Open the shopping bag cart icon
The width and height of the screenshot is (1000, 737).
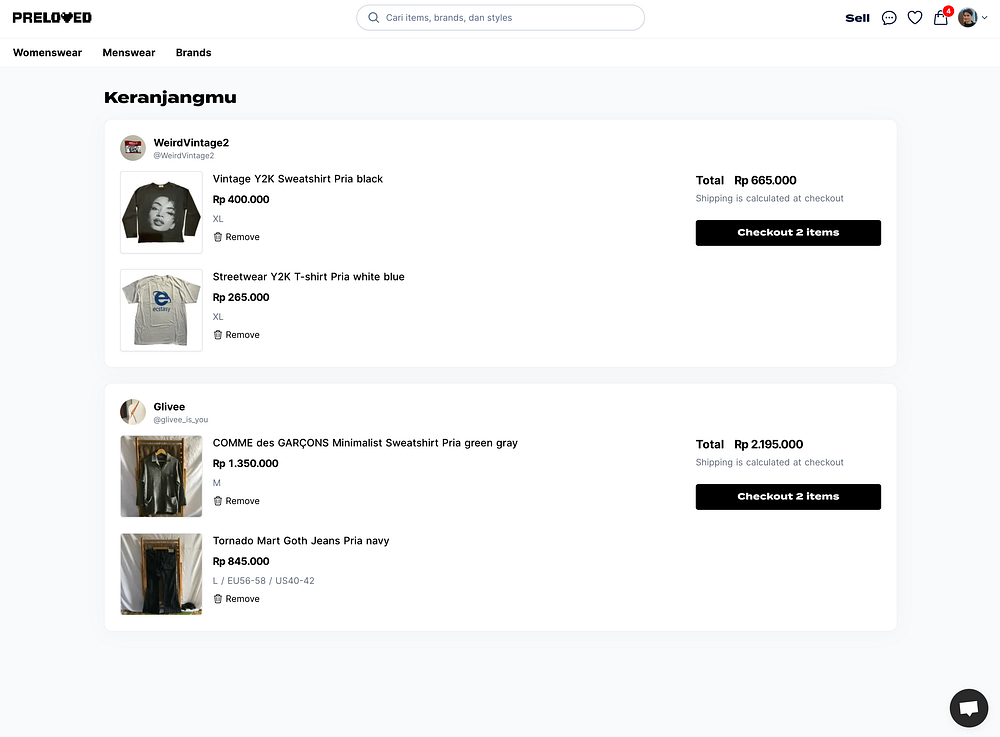940,18
